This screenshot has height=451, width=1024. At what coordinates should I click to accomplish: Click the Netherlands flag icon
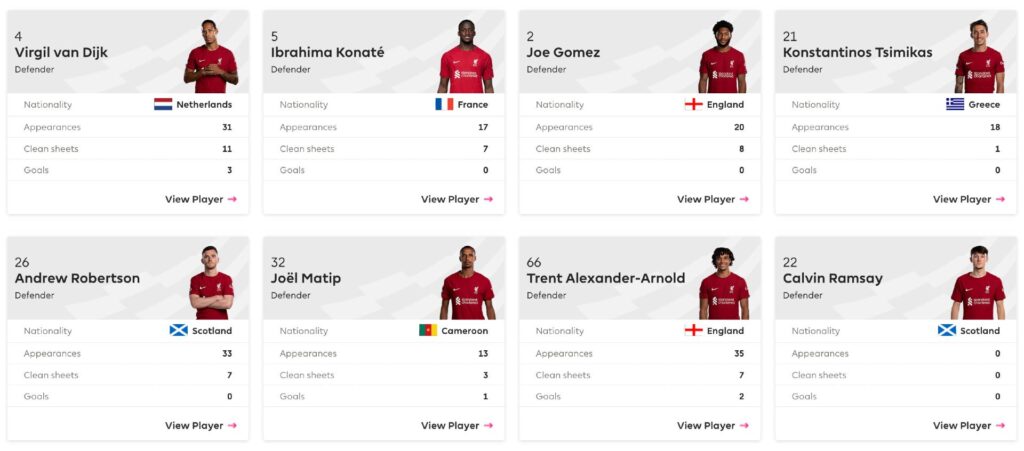click(x=163, y=104)
